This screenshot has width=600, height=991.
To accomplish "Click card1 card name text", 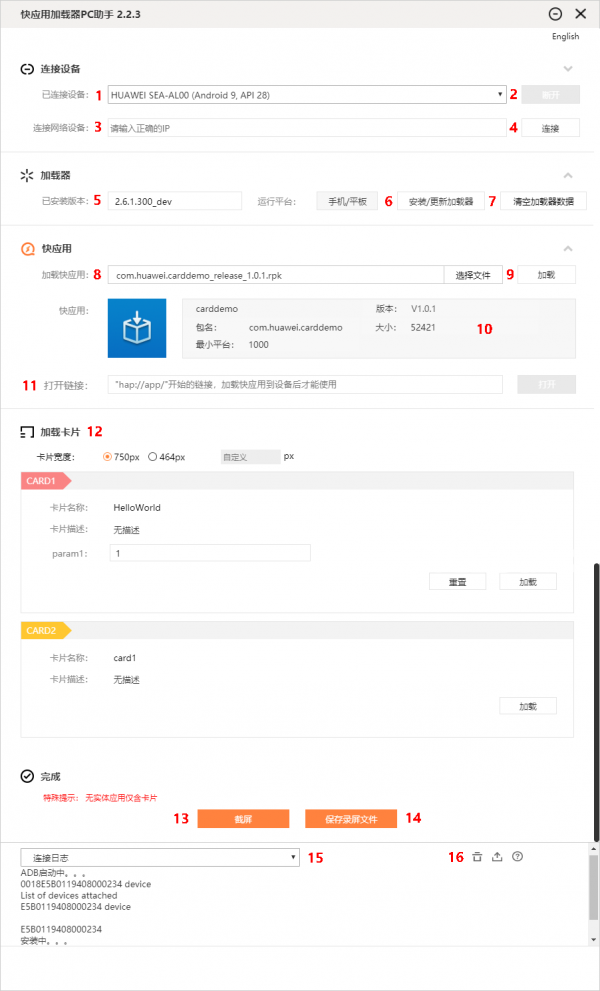I will tap(125, 658).
